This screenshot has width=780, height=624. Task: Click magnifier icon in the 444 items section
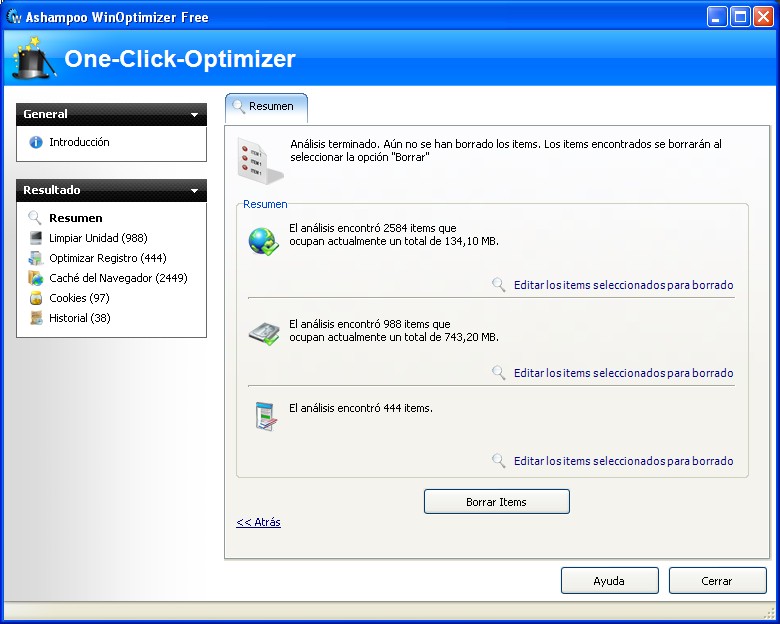498,460
